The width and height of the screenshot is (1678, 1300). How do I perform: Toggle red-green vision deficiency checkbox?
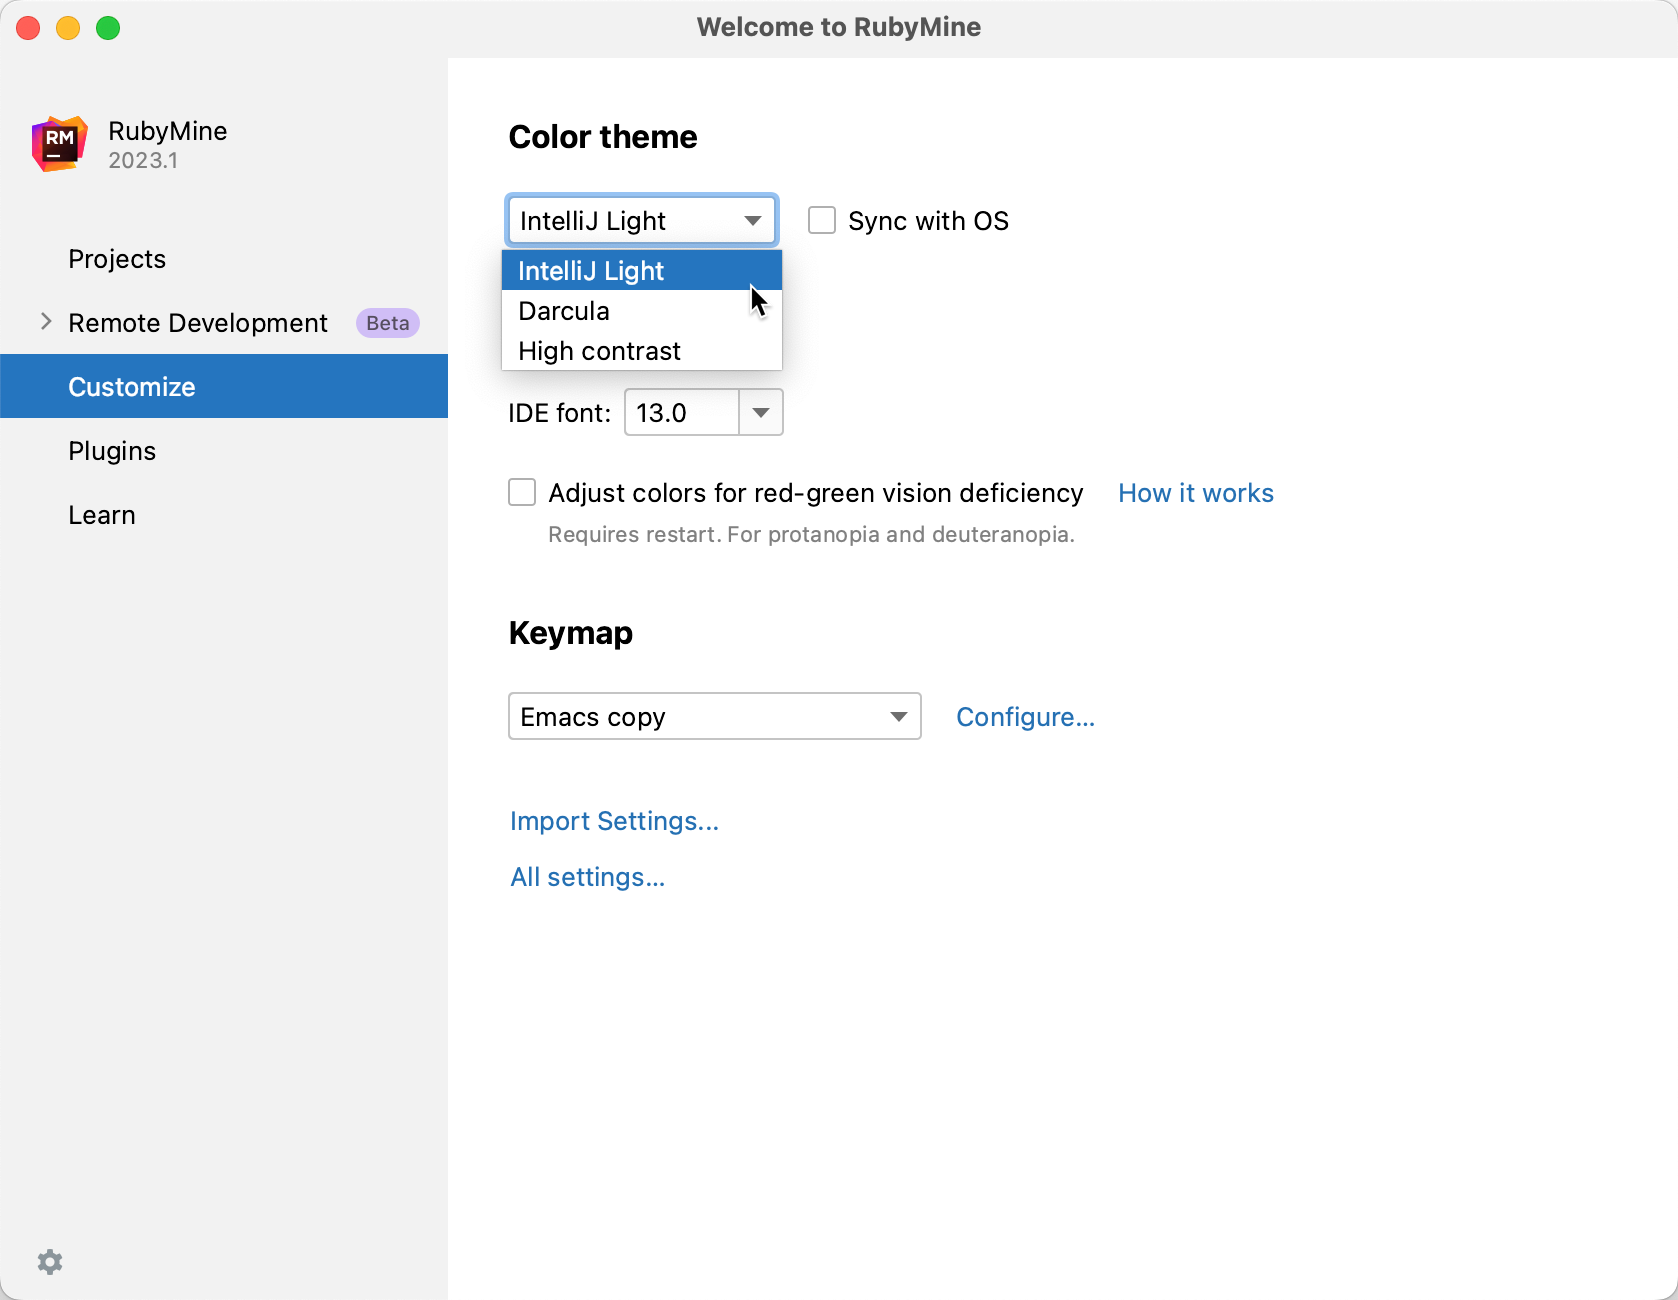click(522, 492)
